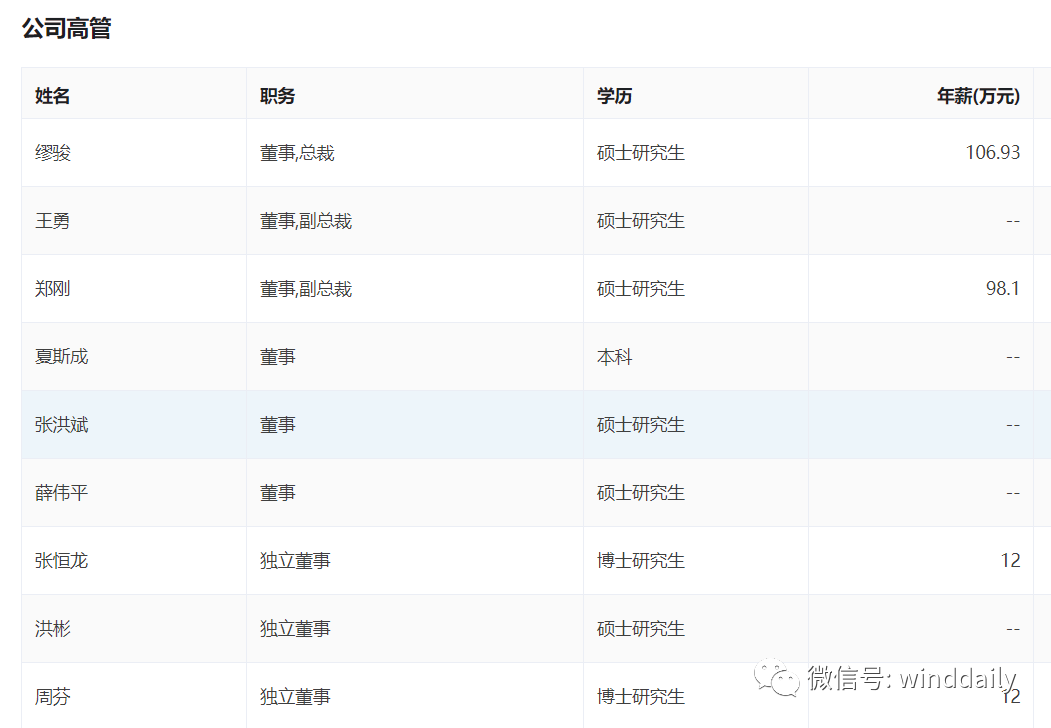Select the highlighted 张洪斌 name cell
This screenshot has height=728, width=1051.
click(x=62, y=425)
